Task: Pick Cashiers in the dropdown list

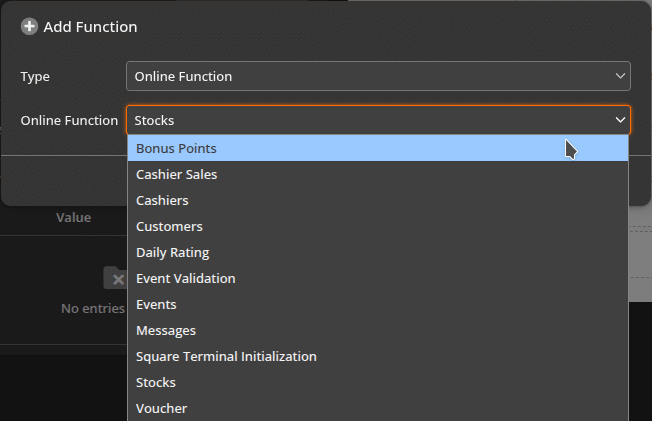Action: pos(378,201)
